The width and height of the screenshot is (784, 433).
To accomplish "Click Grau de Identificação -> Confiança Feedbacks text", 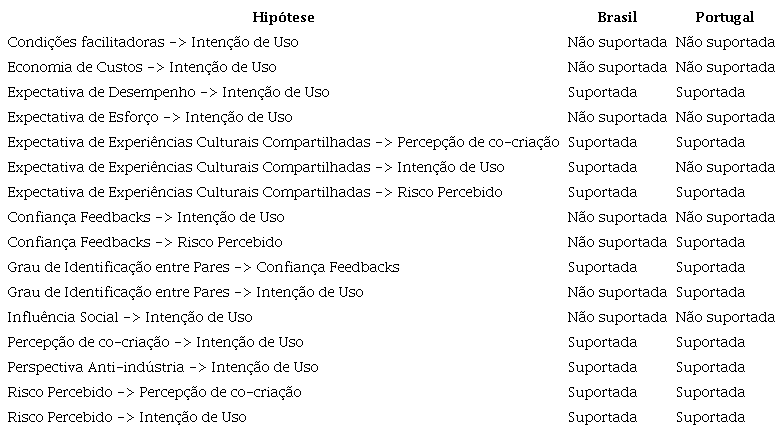I will point(203,267).
